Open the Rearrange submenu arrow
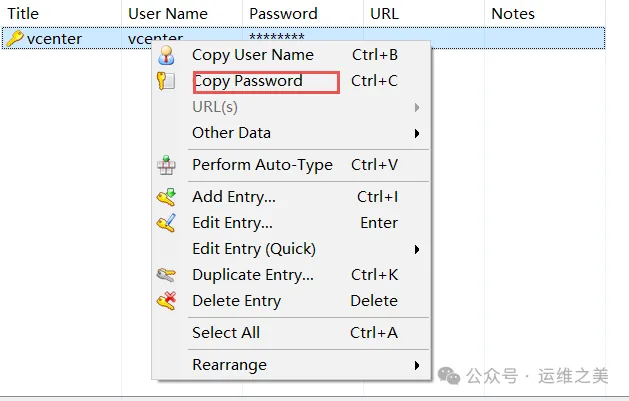 (416, 365)
